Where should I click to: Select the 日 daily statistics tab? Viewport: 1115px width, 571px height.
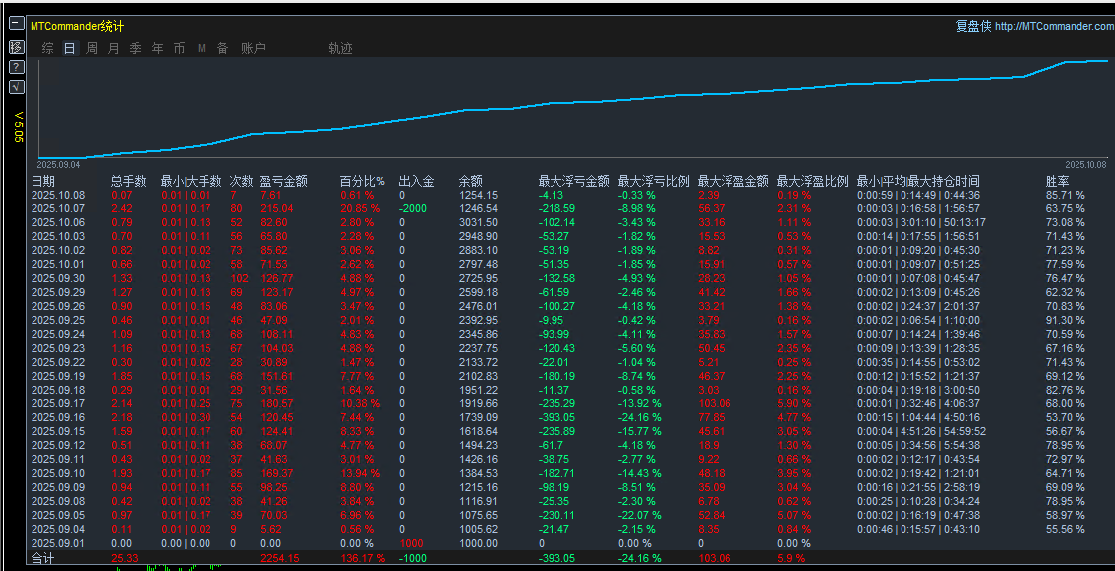(x=69, y=48)
